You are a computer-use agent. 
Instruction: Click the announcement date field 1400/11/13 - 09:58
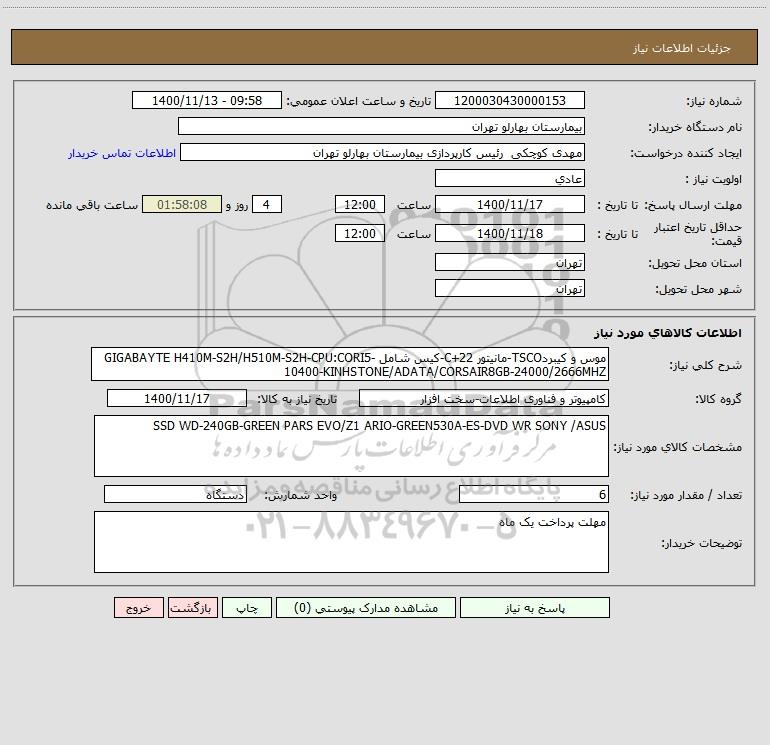(207, 101)
